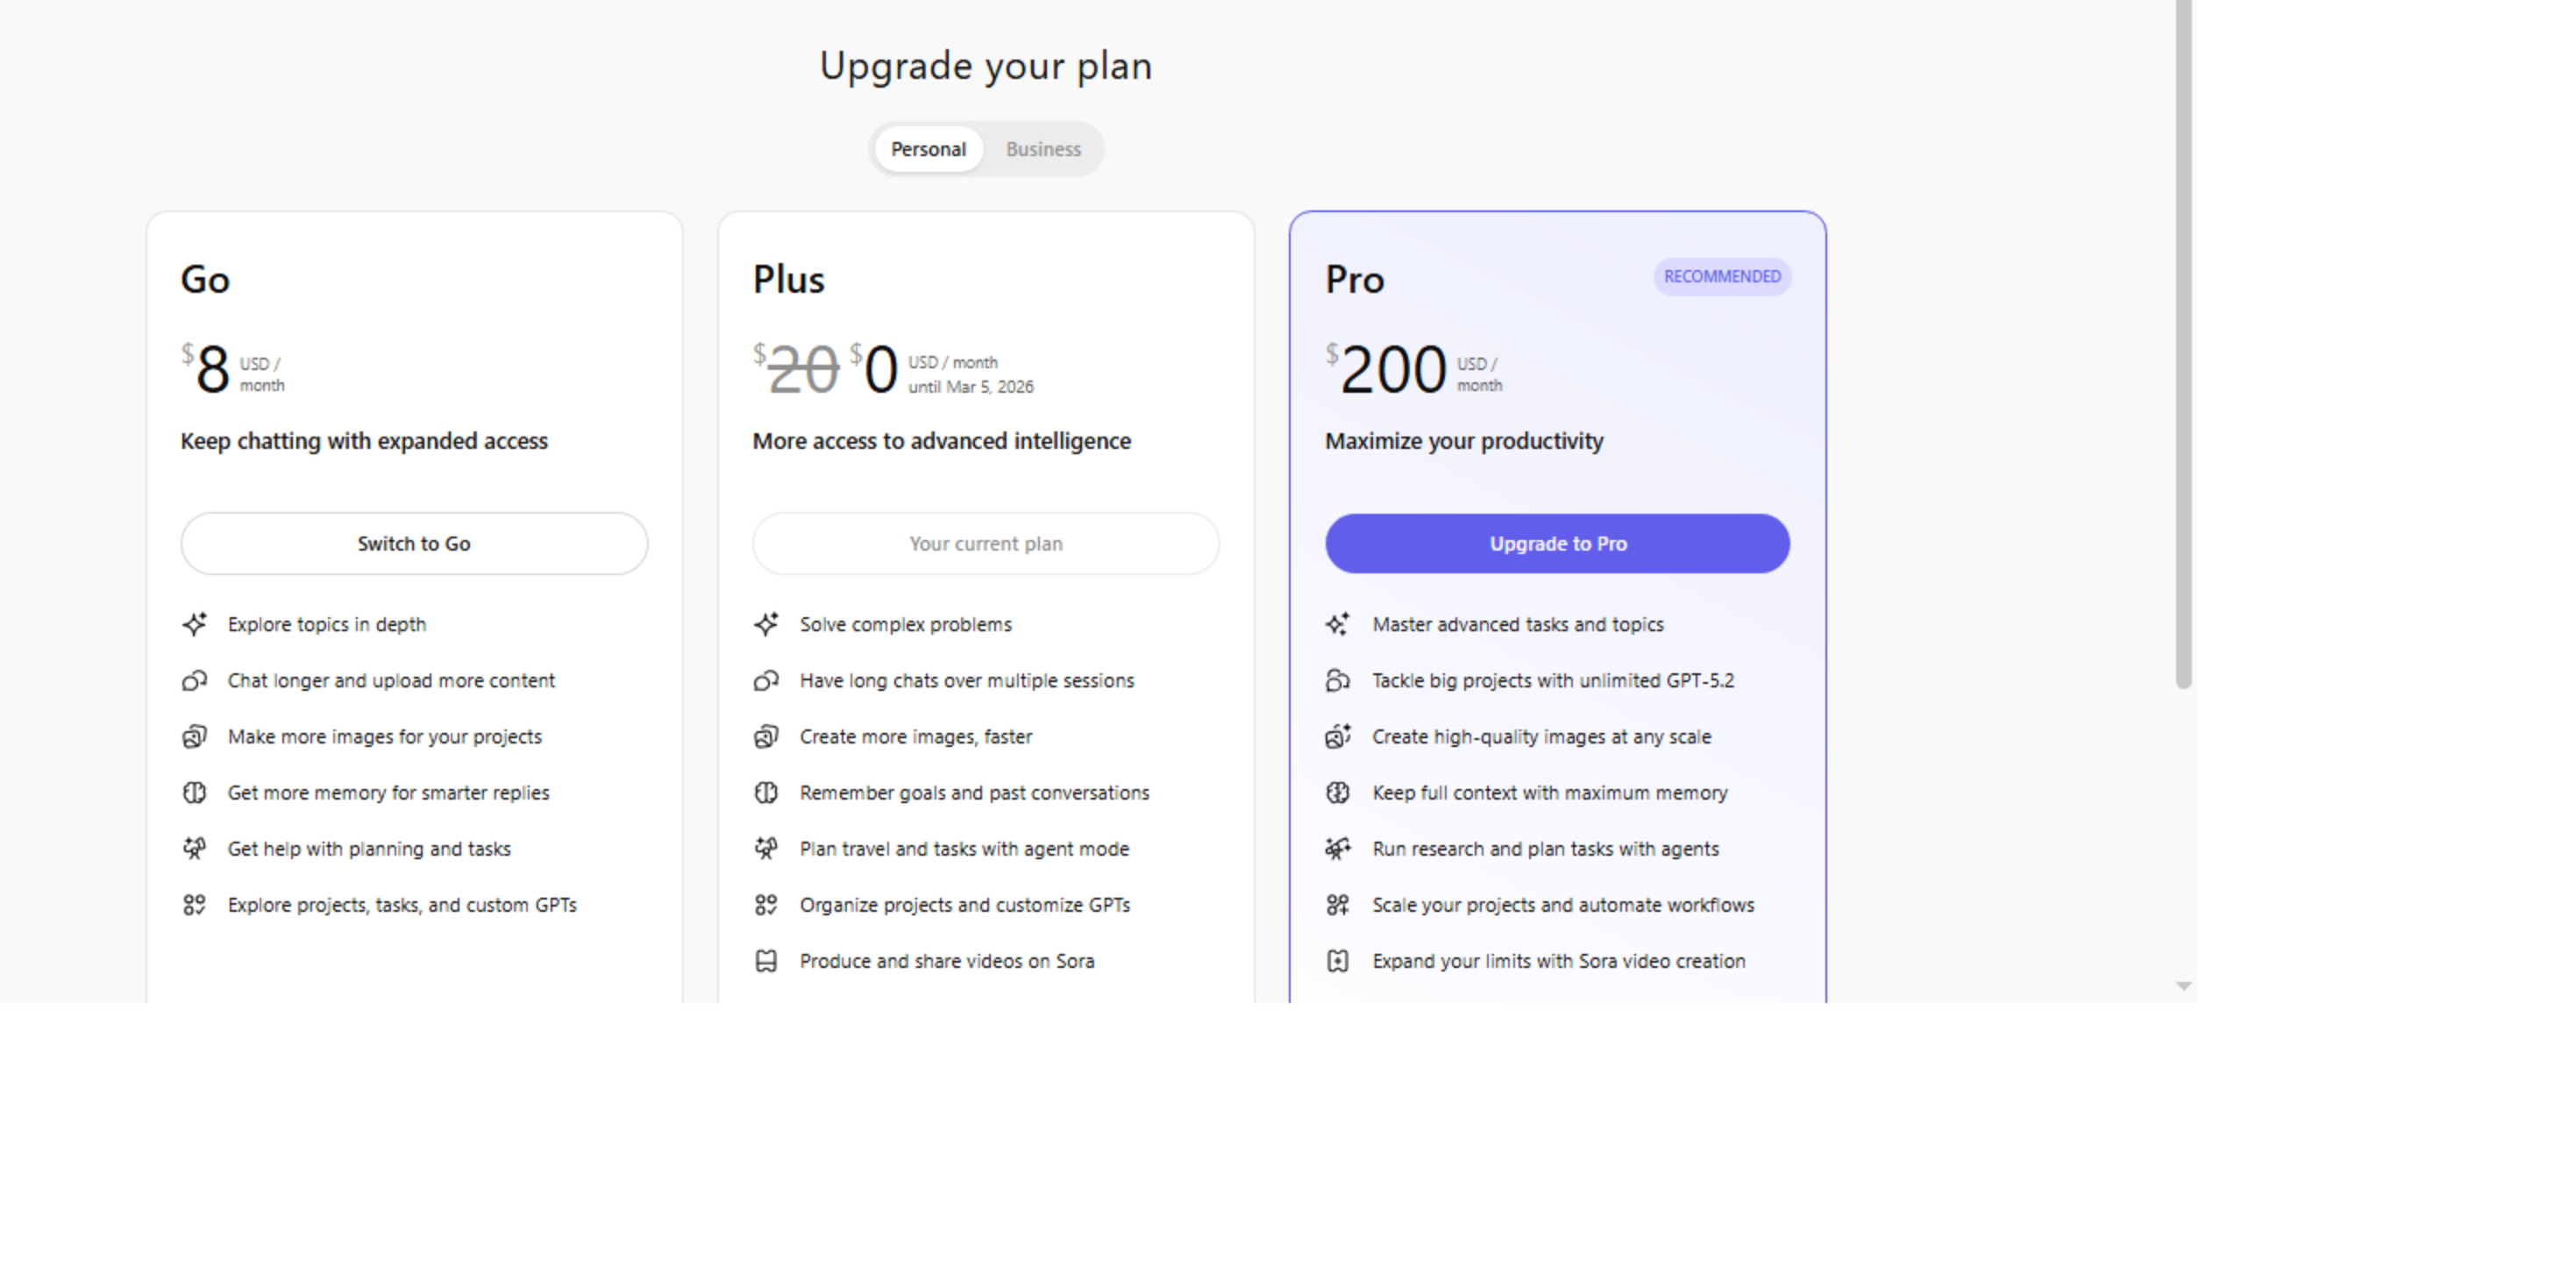Click the scrollbar down arrow
Viewport: 2576px width, 1266px height.
click(2183, 986)
